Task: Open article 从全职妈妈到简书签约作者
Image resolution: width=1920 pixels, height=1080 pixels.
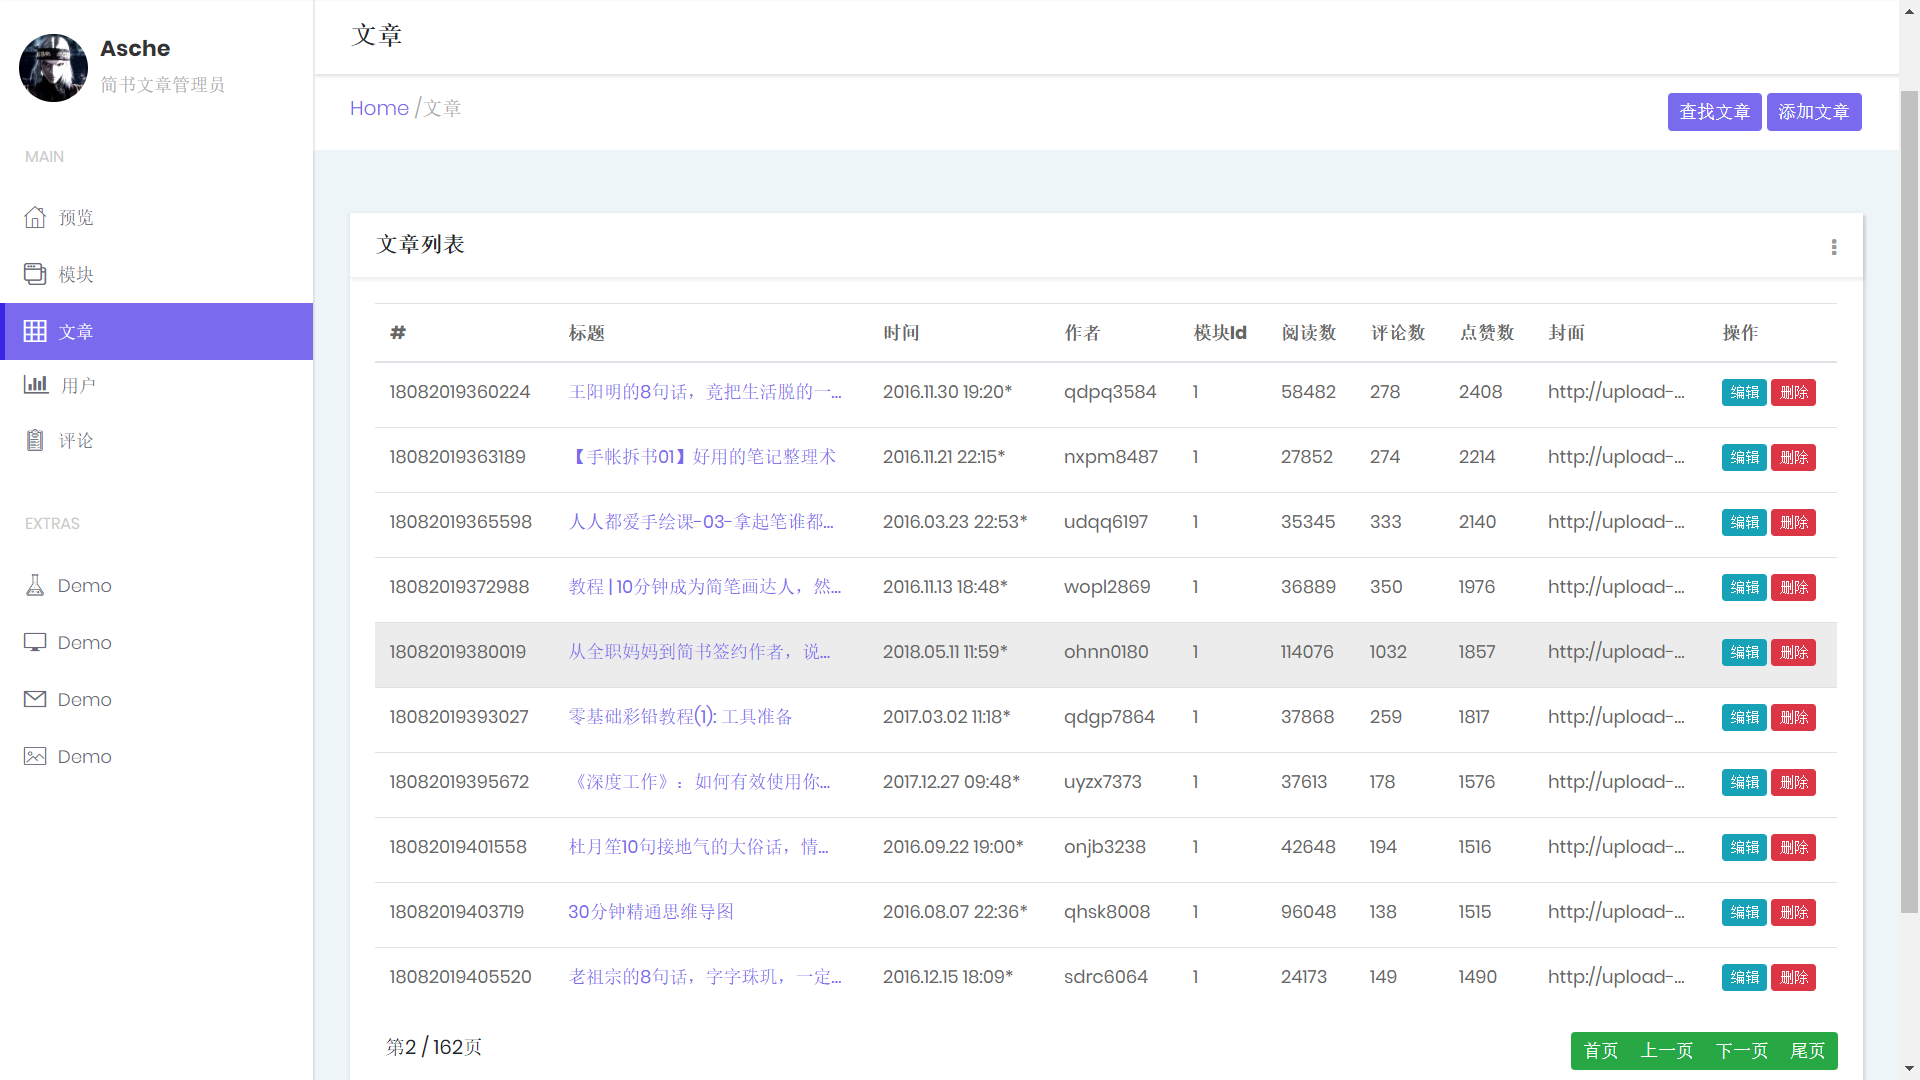Action: tap(699, 652)
